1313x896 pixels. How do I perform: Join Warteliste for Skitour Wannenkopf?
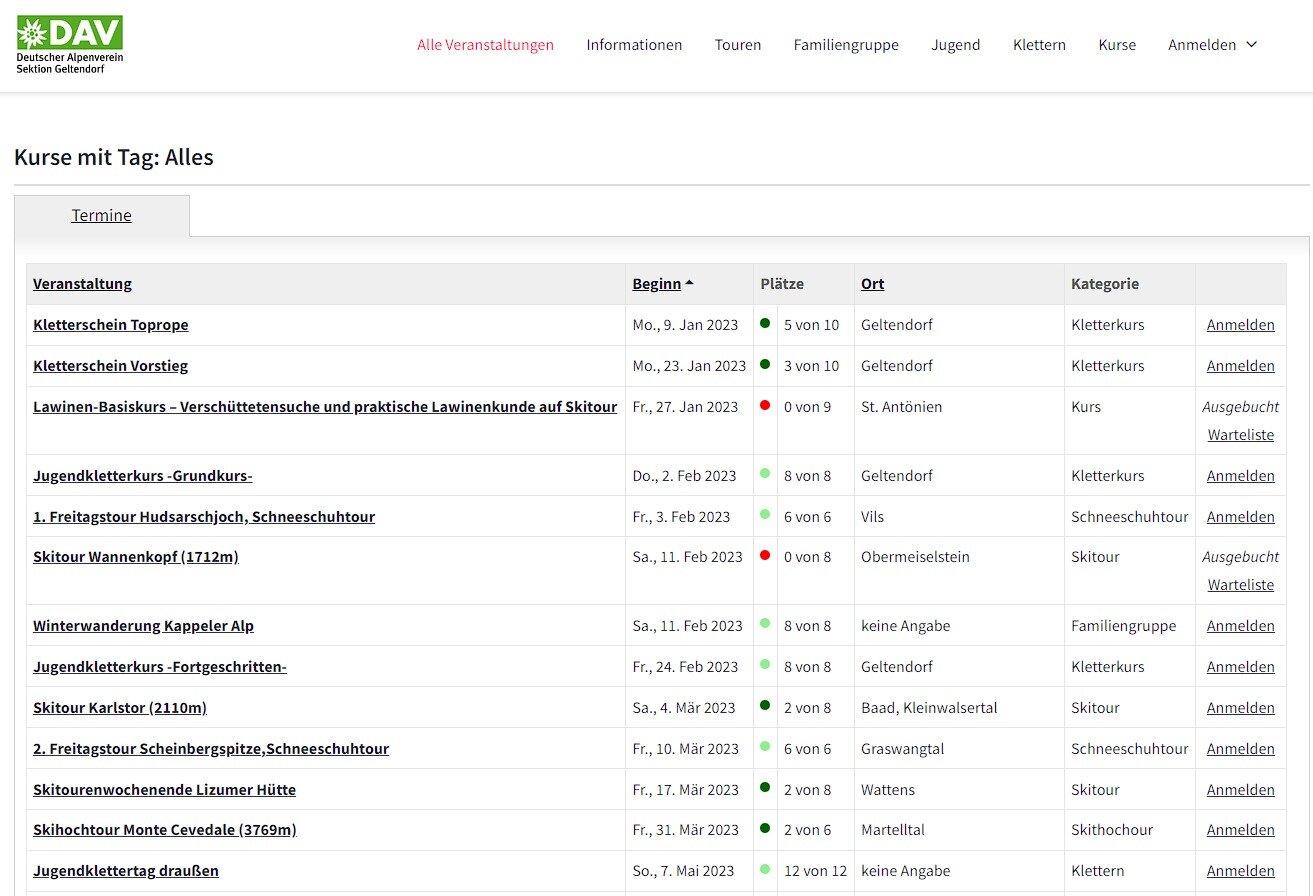pyautogui.click(x=1241, y=585)
